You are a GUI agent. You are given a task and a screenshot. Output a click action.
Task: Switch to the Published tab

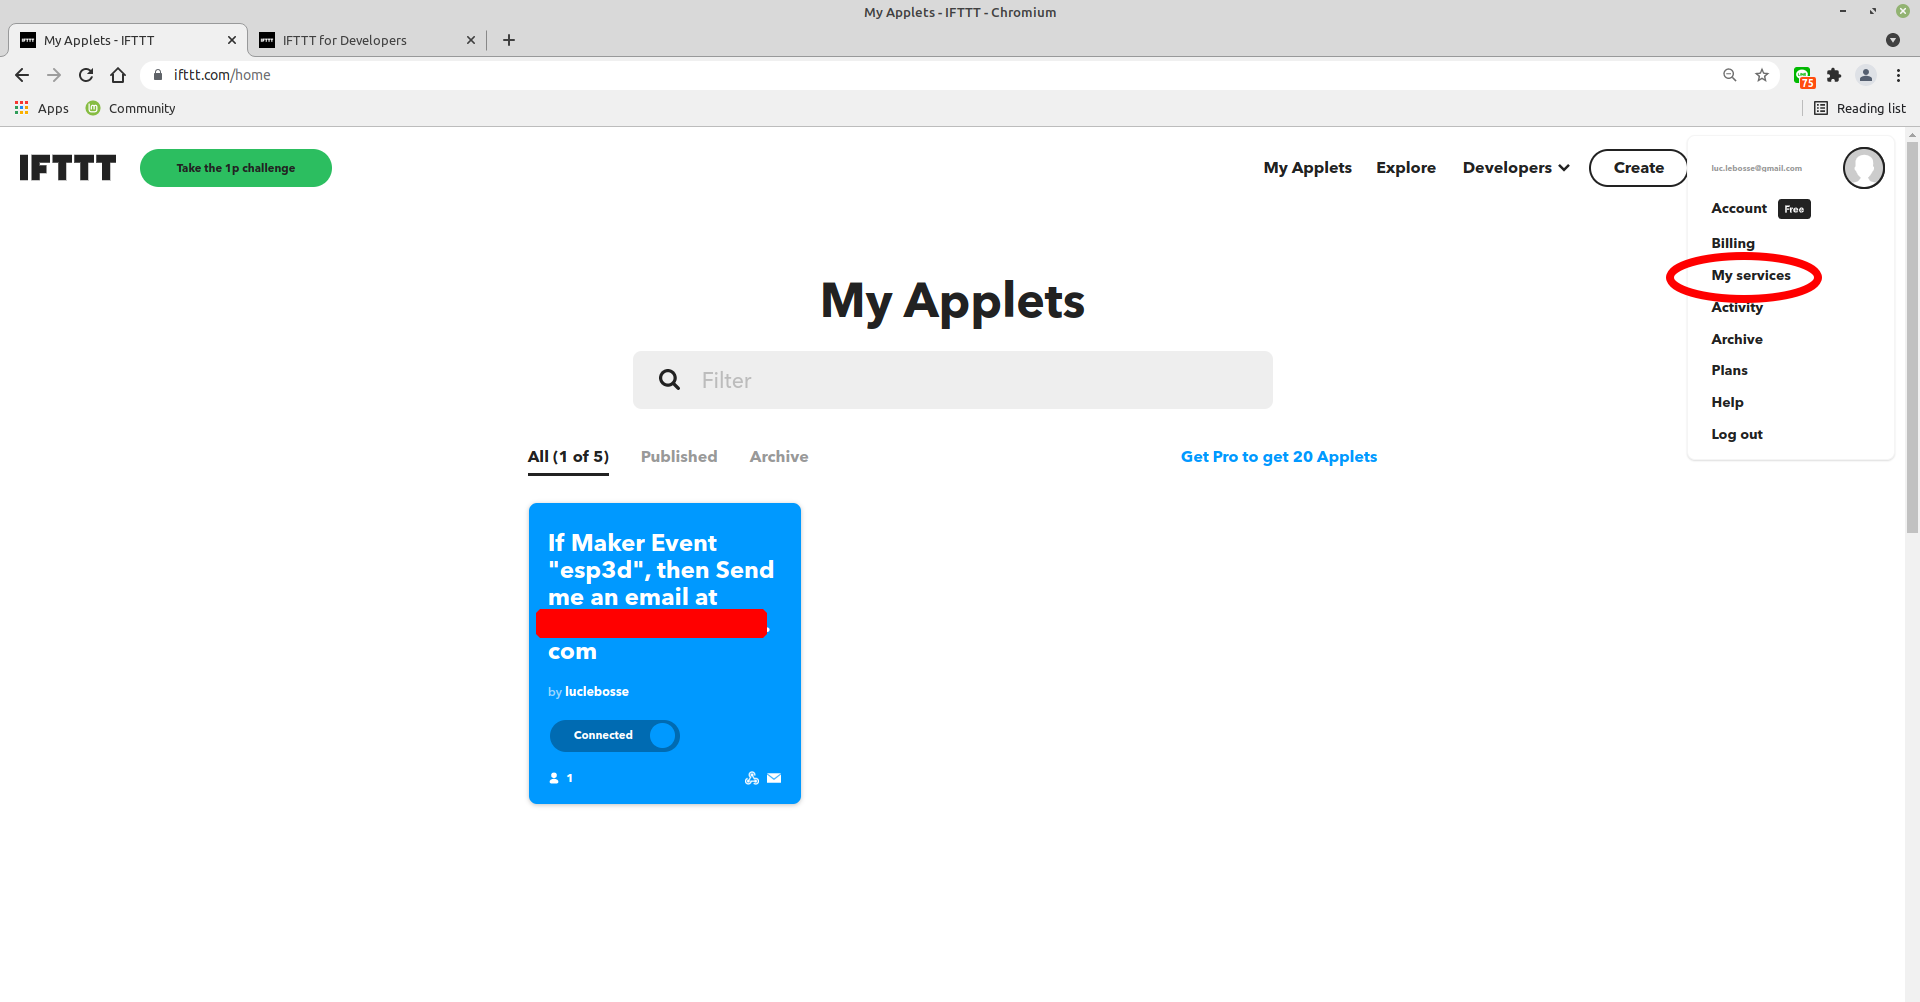[679, 457]
